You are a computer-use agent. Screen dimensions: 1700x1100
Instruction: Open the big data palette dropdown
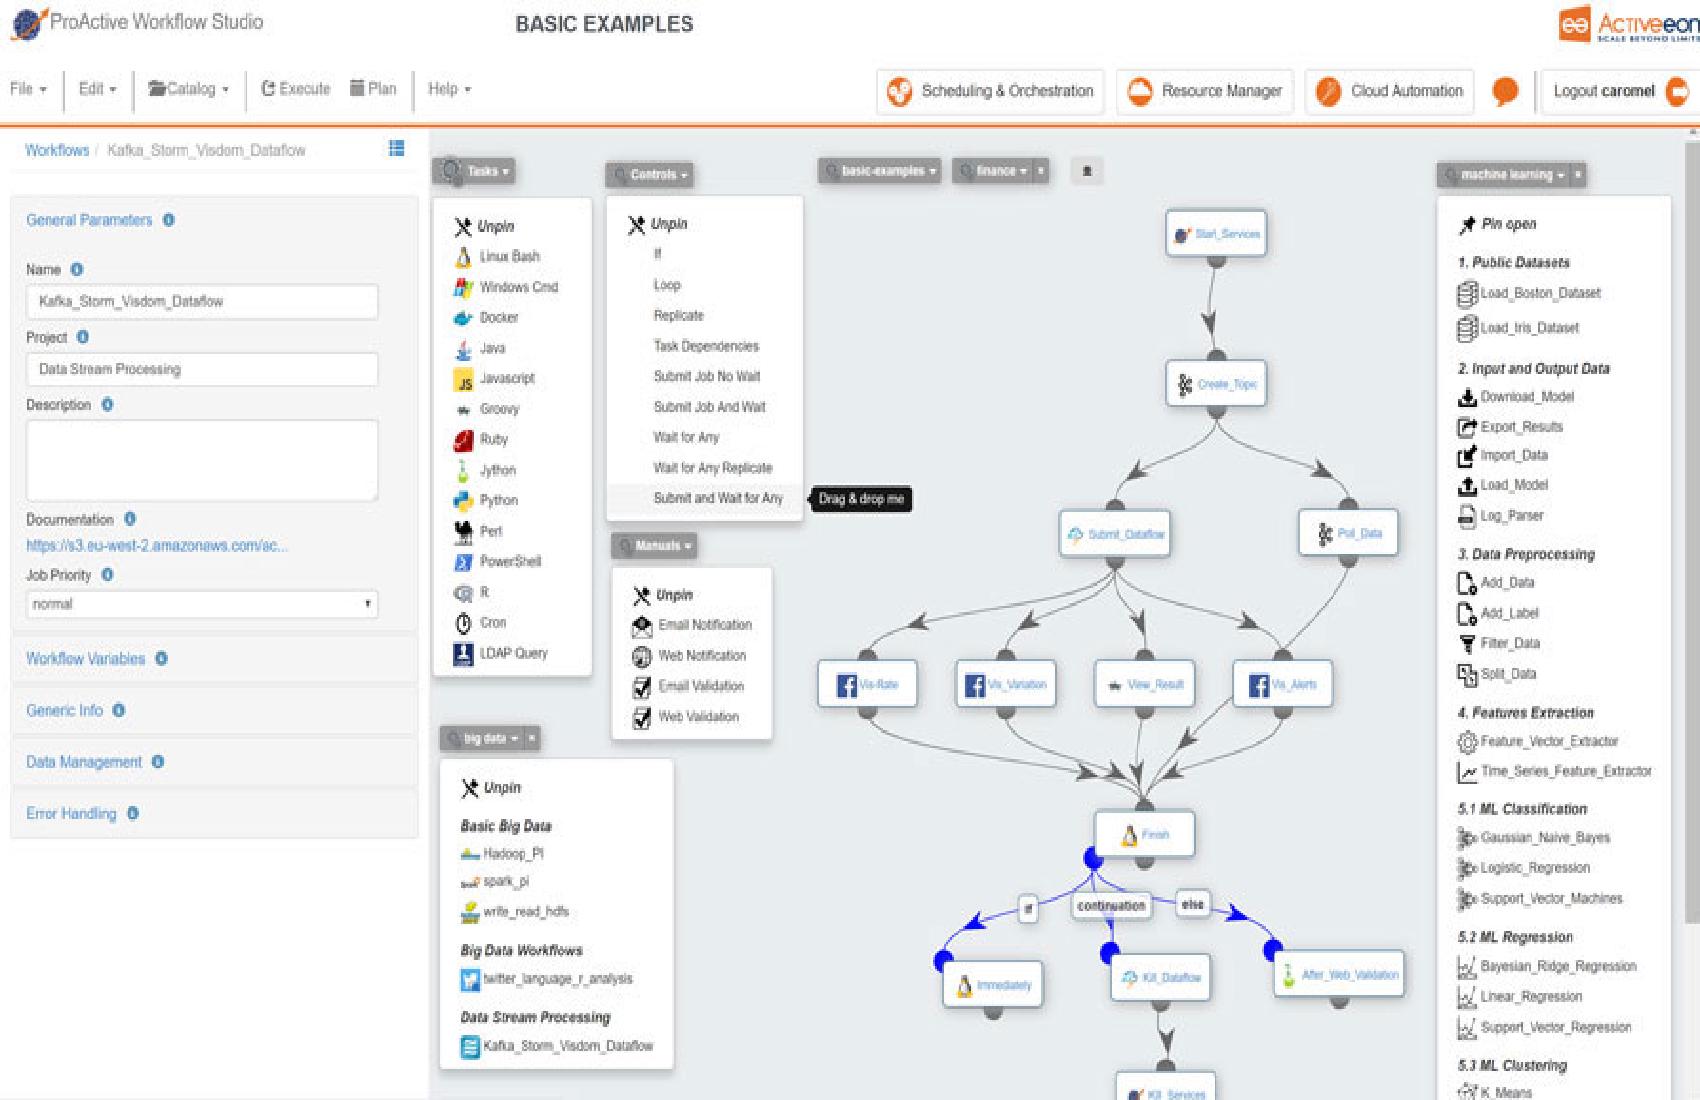pyautogui.click(x=482, y=738)
